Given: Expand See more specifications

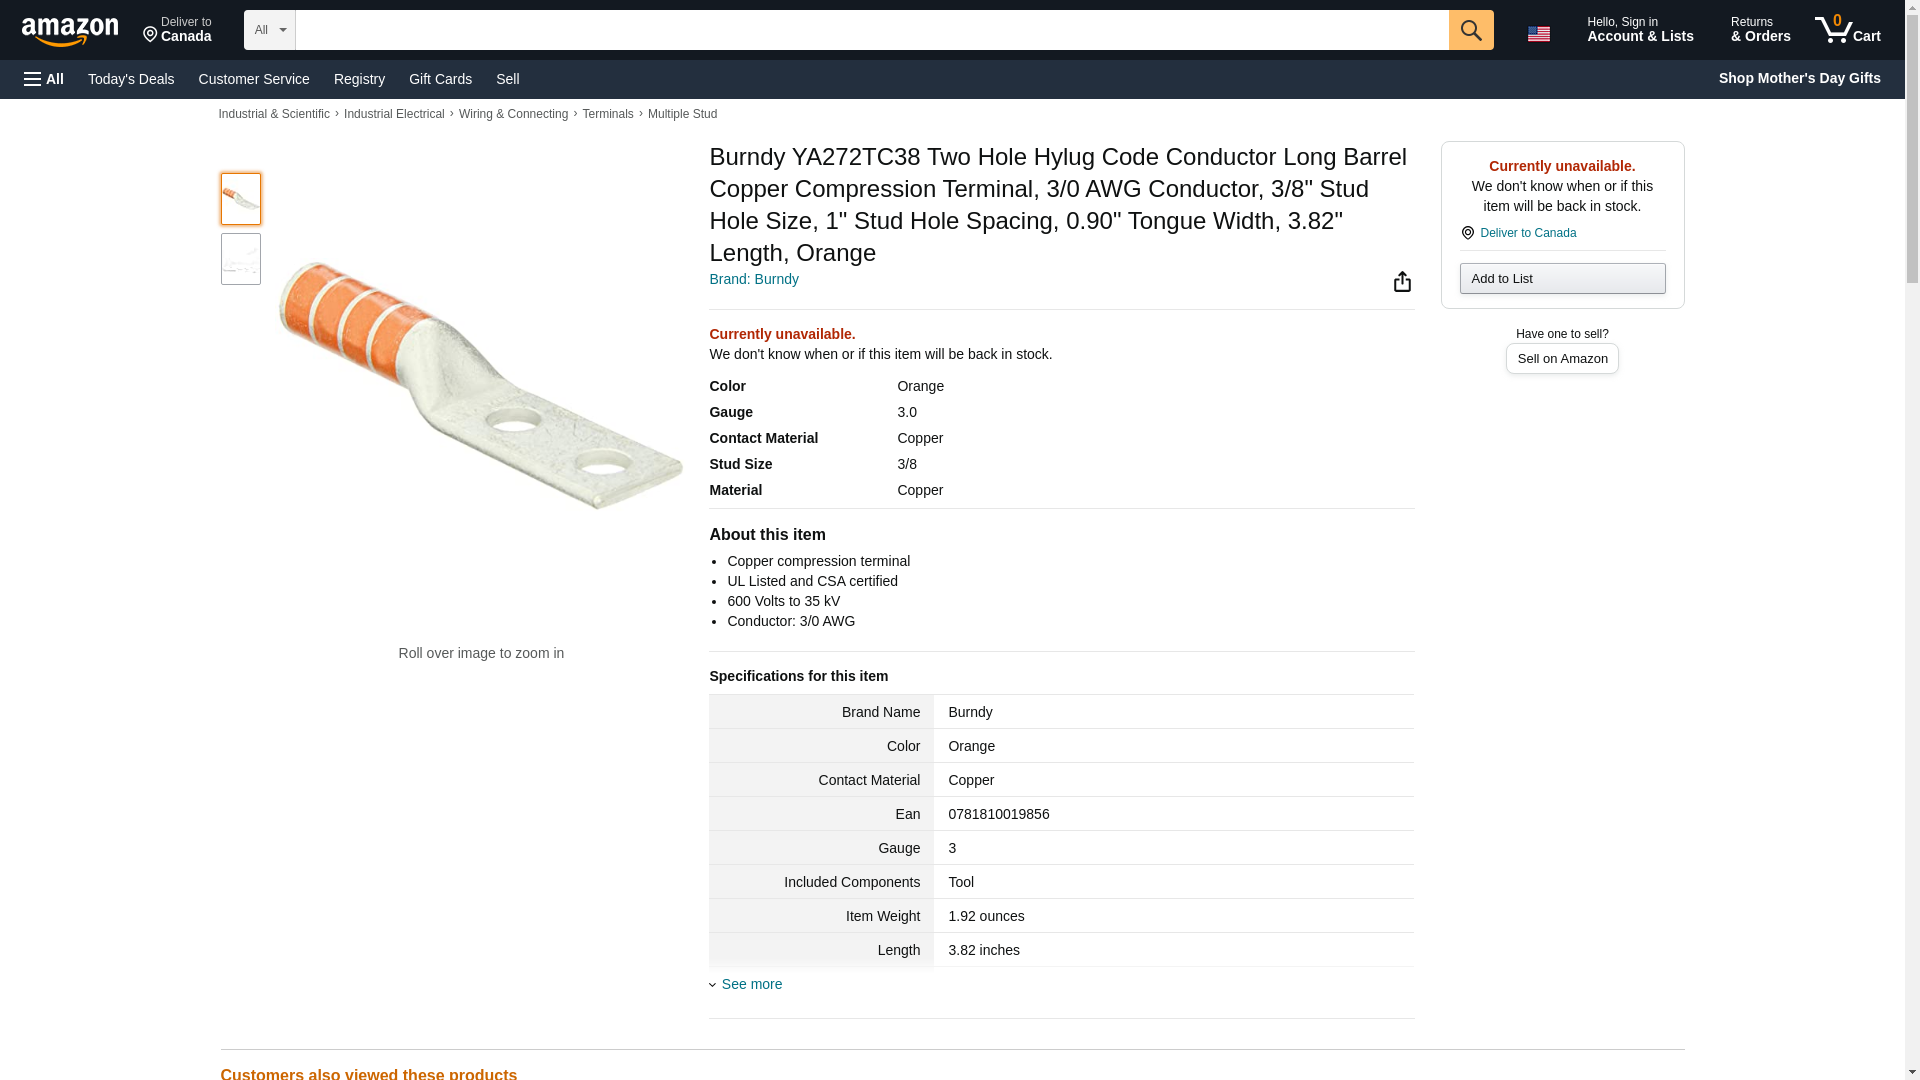Looking at the screenshot, I should (751, 984).
